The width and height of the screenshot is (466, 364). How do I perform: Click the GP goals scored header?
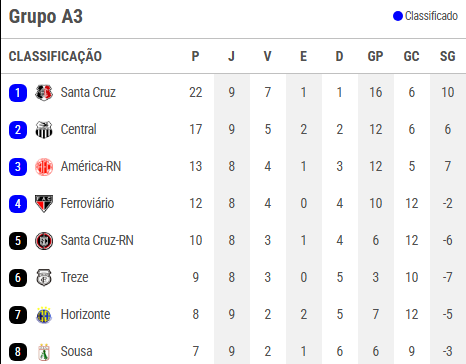click(375, 56)
